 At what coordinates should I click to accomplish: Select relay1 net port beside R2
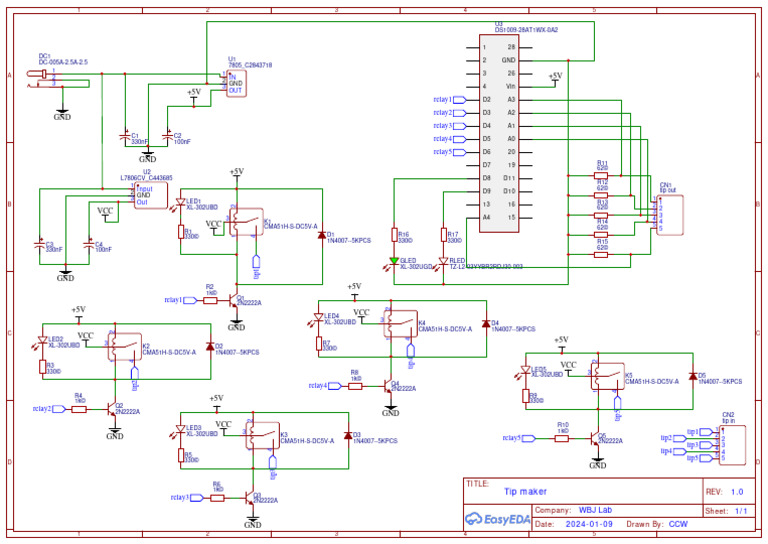click(181, 300)
